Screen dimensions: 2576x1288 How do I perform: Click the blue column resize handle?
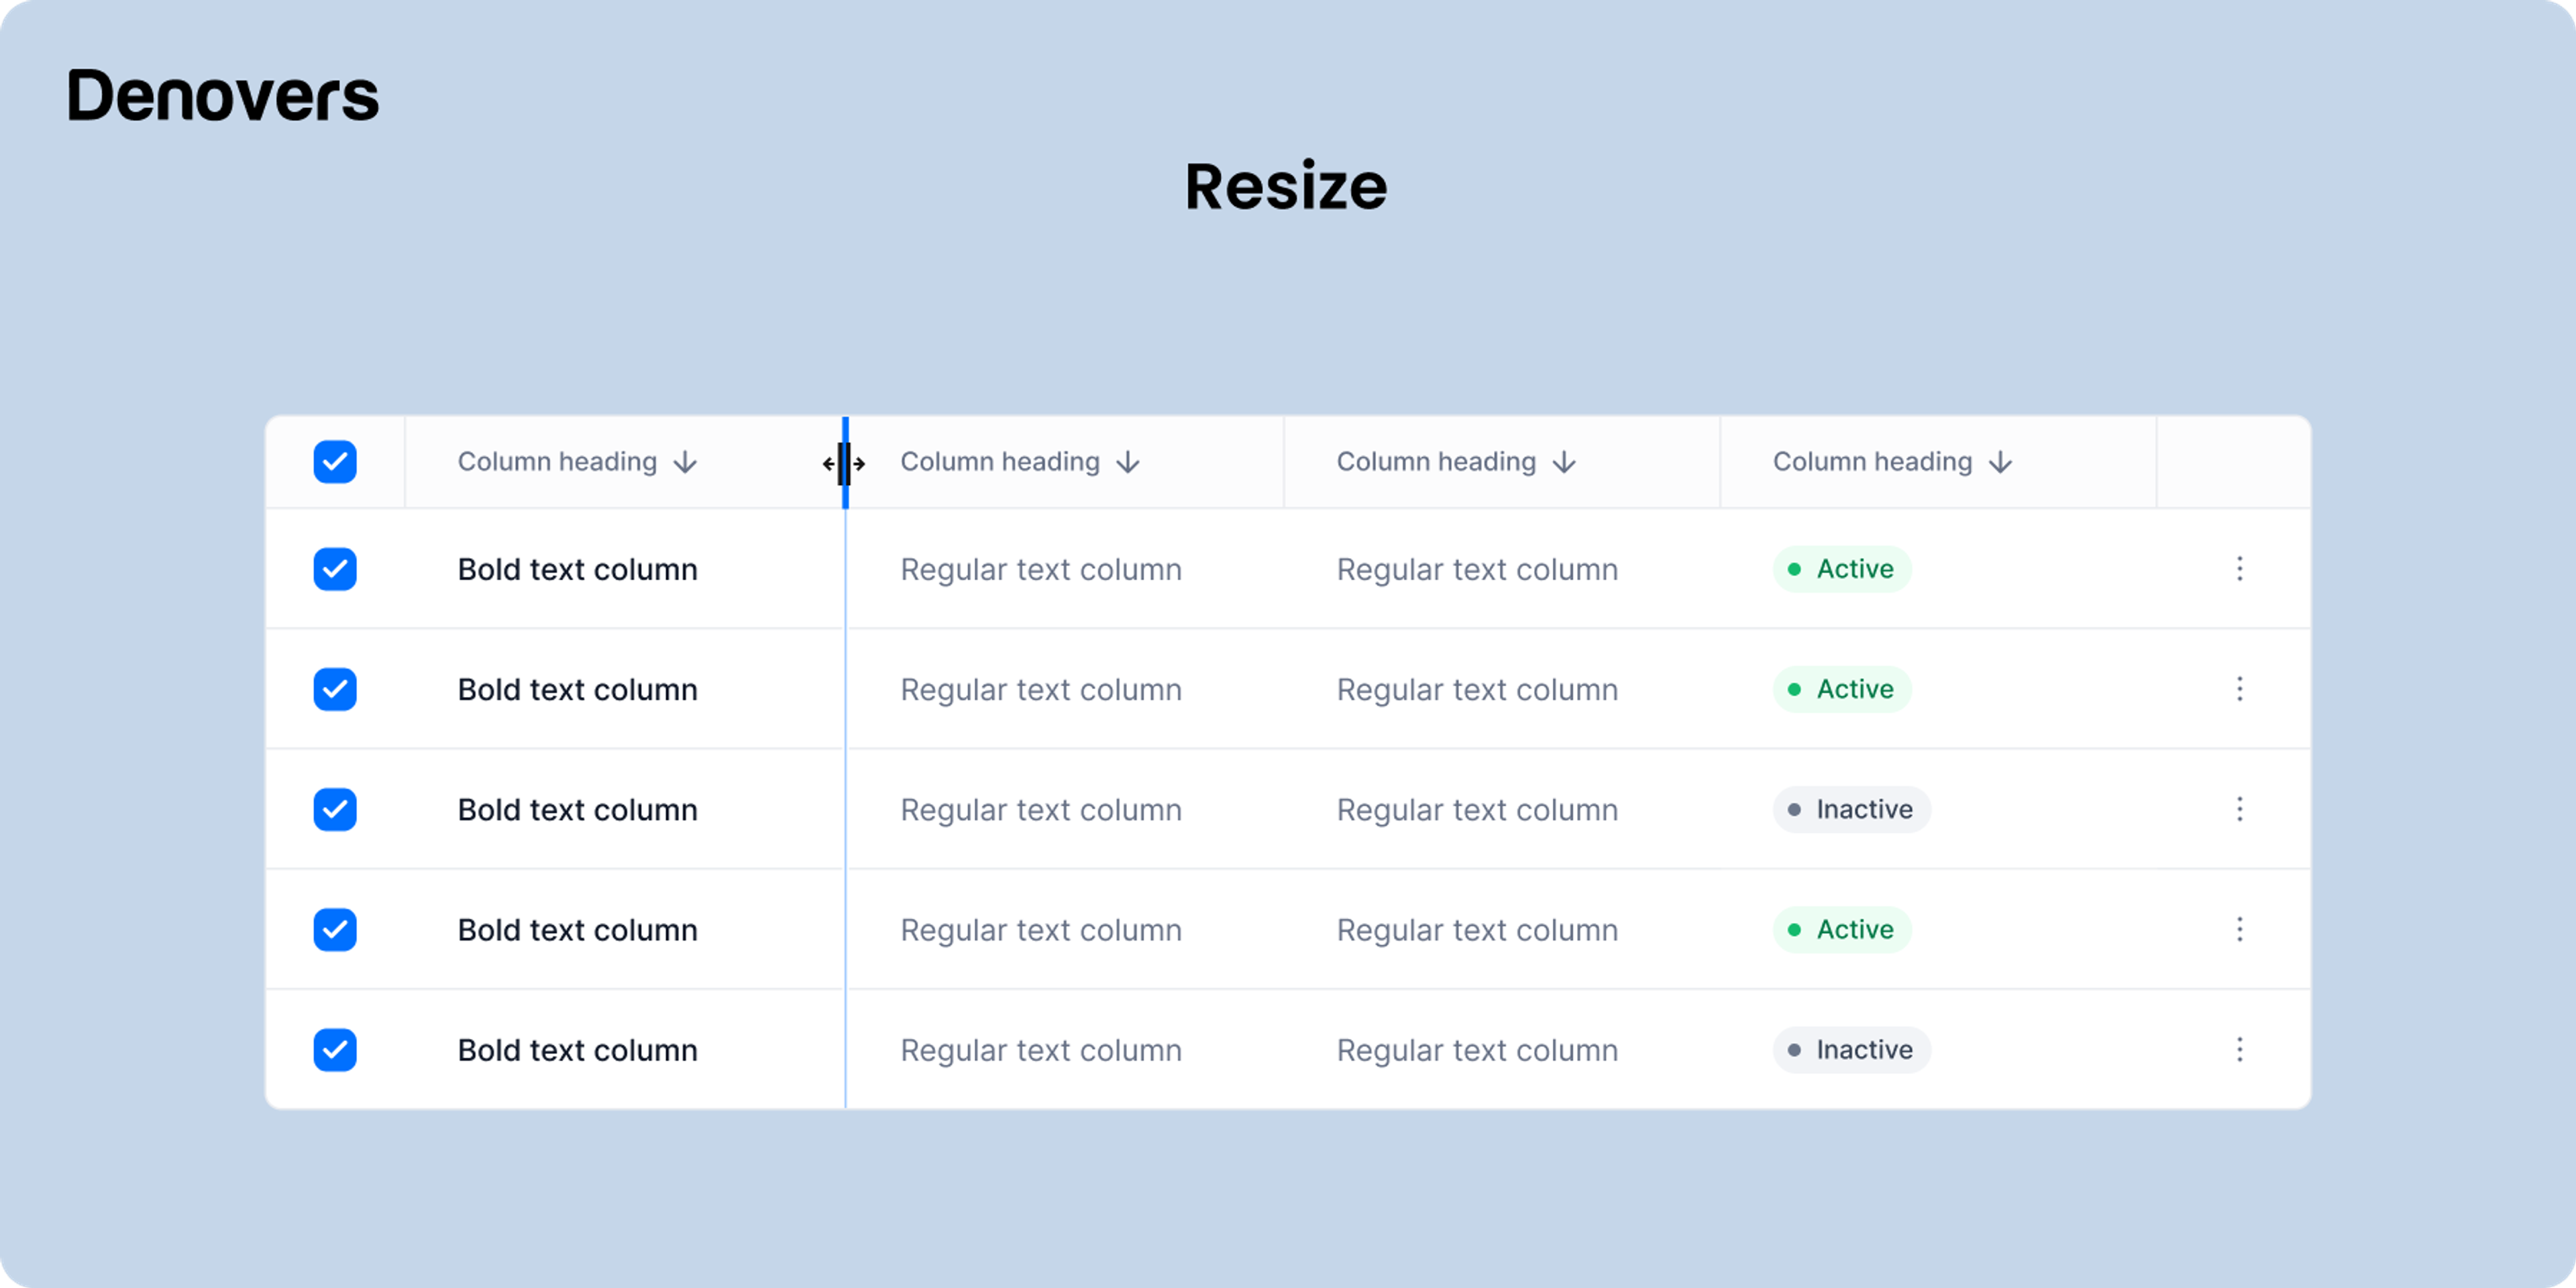[845, 463]
